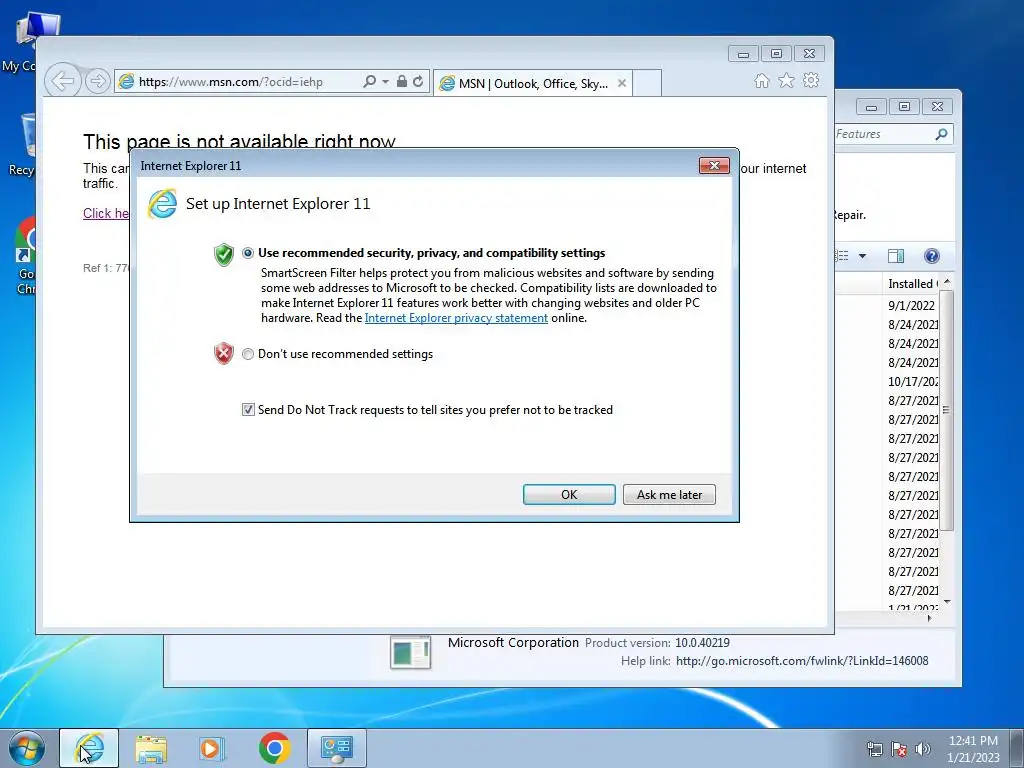Maximize the Programs and Features window

[904, 106]
